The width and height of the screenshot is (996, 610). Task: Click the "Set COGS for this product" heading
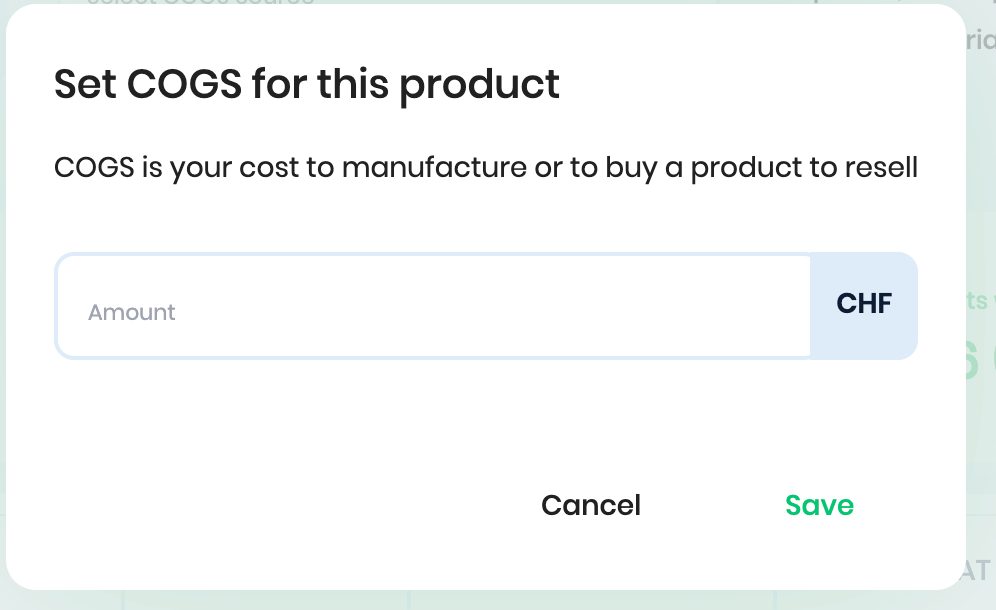(306, 84)
